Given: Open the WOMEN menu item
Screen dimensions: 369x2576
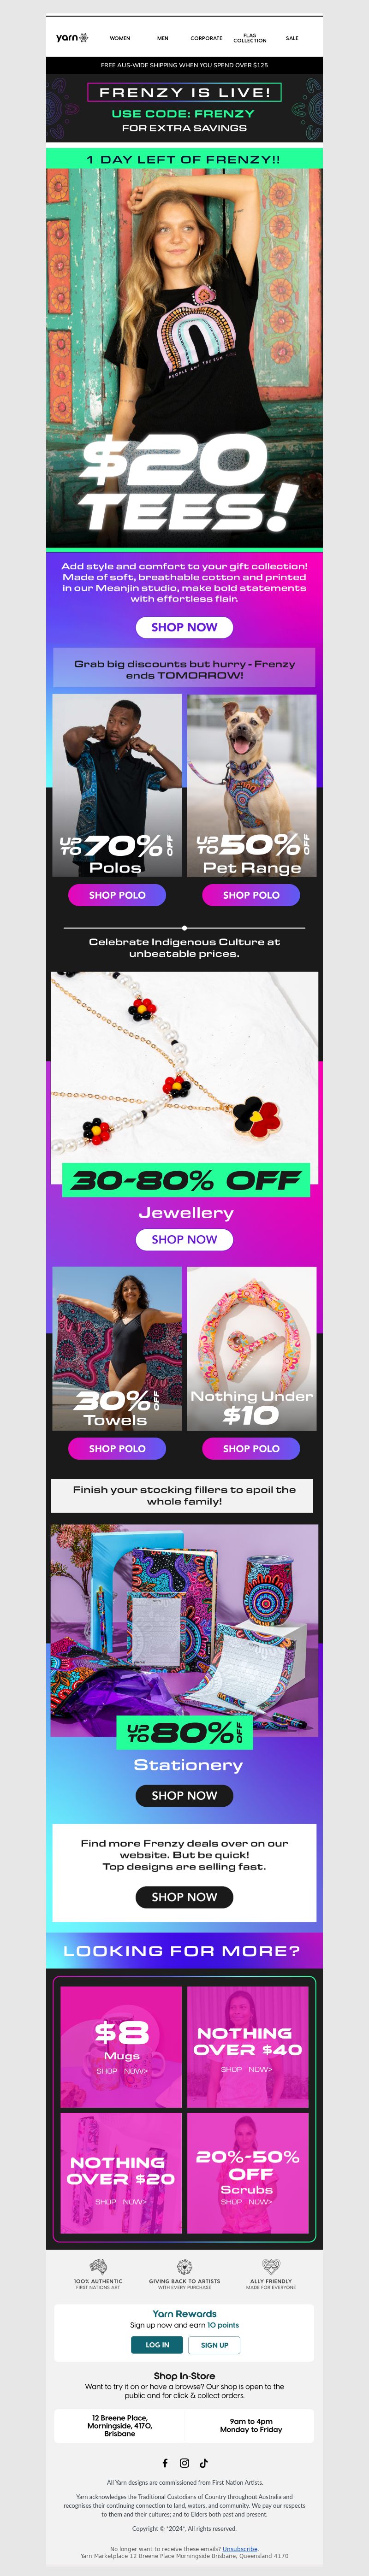Looking at the screenshot, I should click(x=120, y=38).
